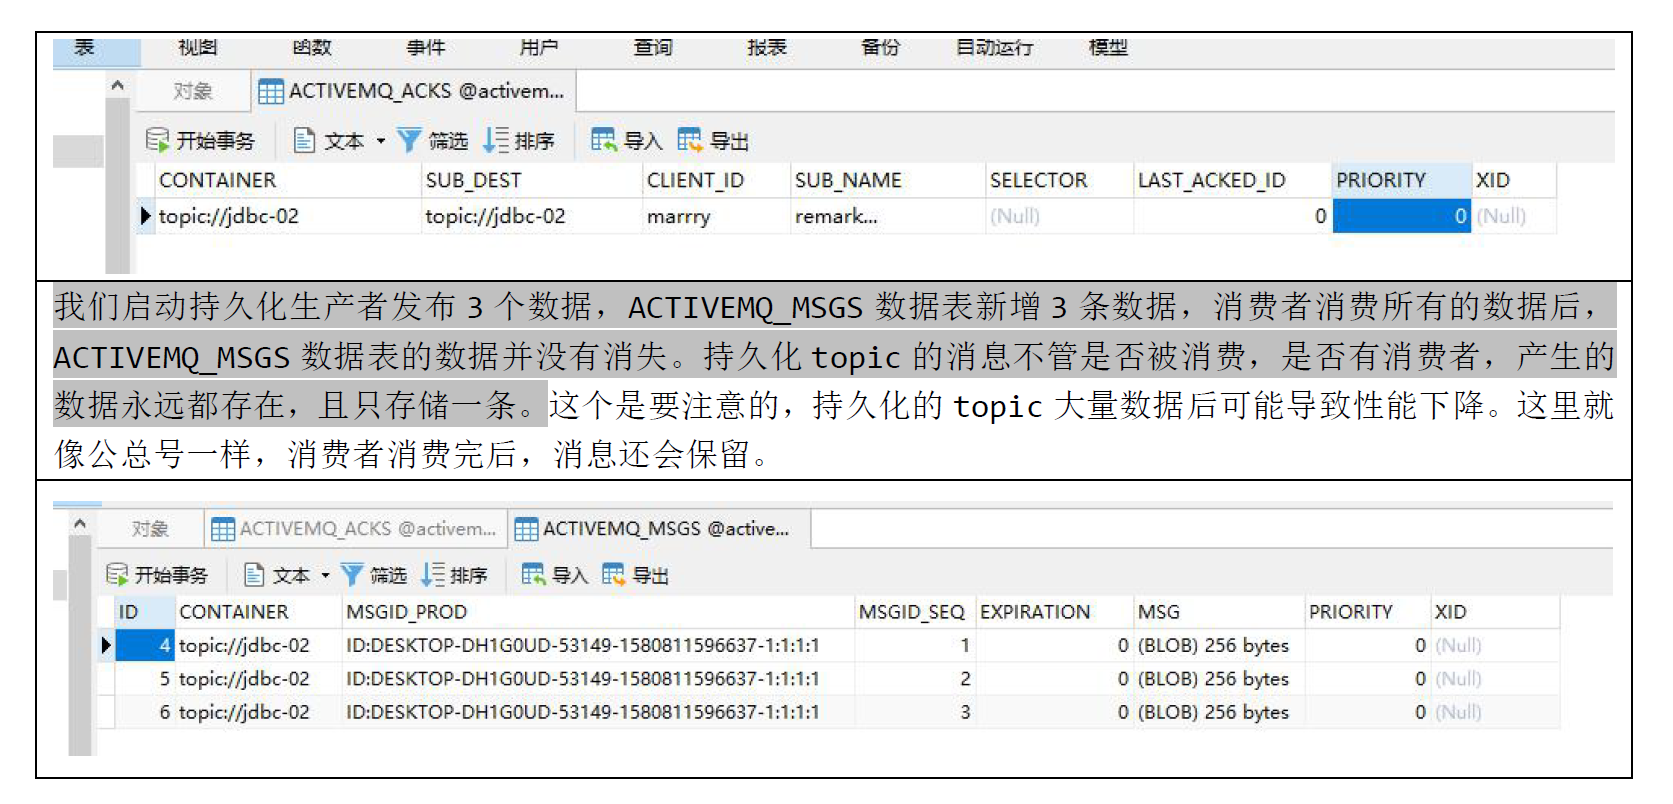Expand 文本 dropdown arrow in upper toolbar

coord(381,141)
